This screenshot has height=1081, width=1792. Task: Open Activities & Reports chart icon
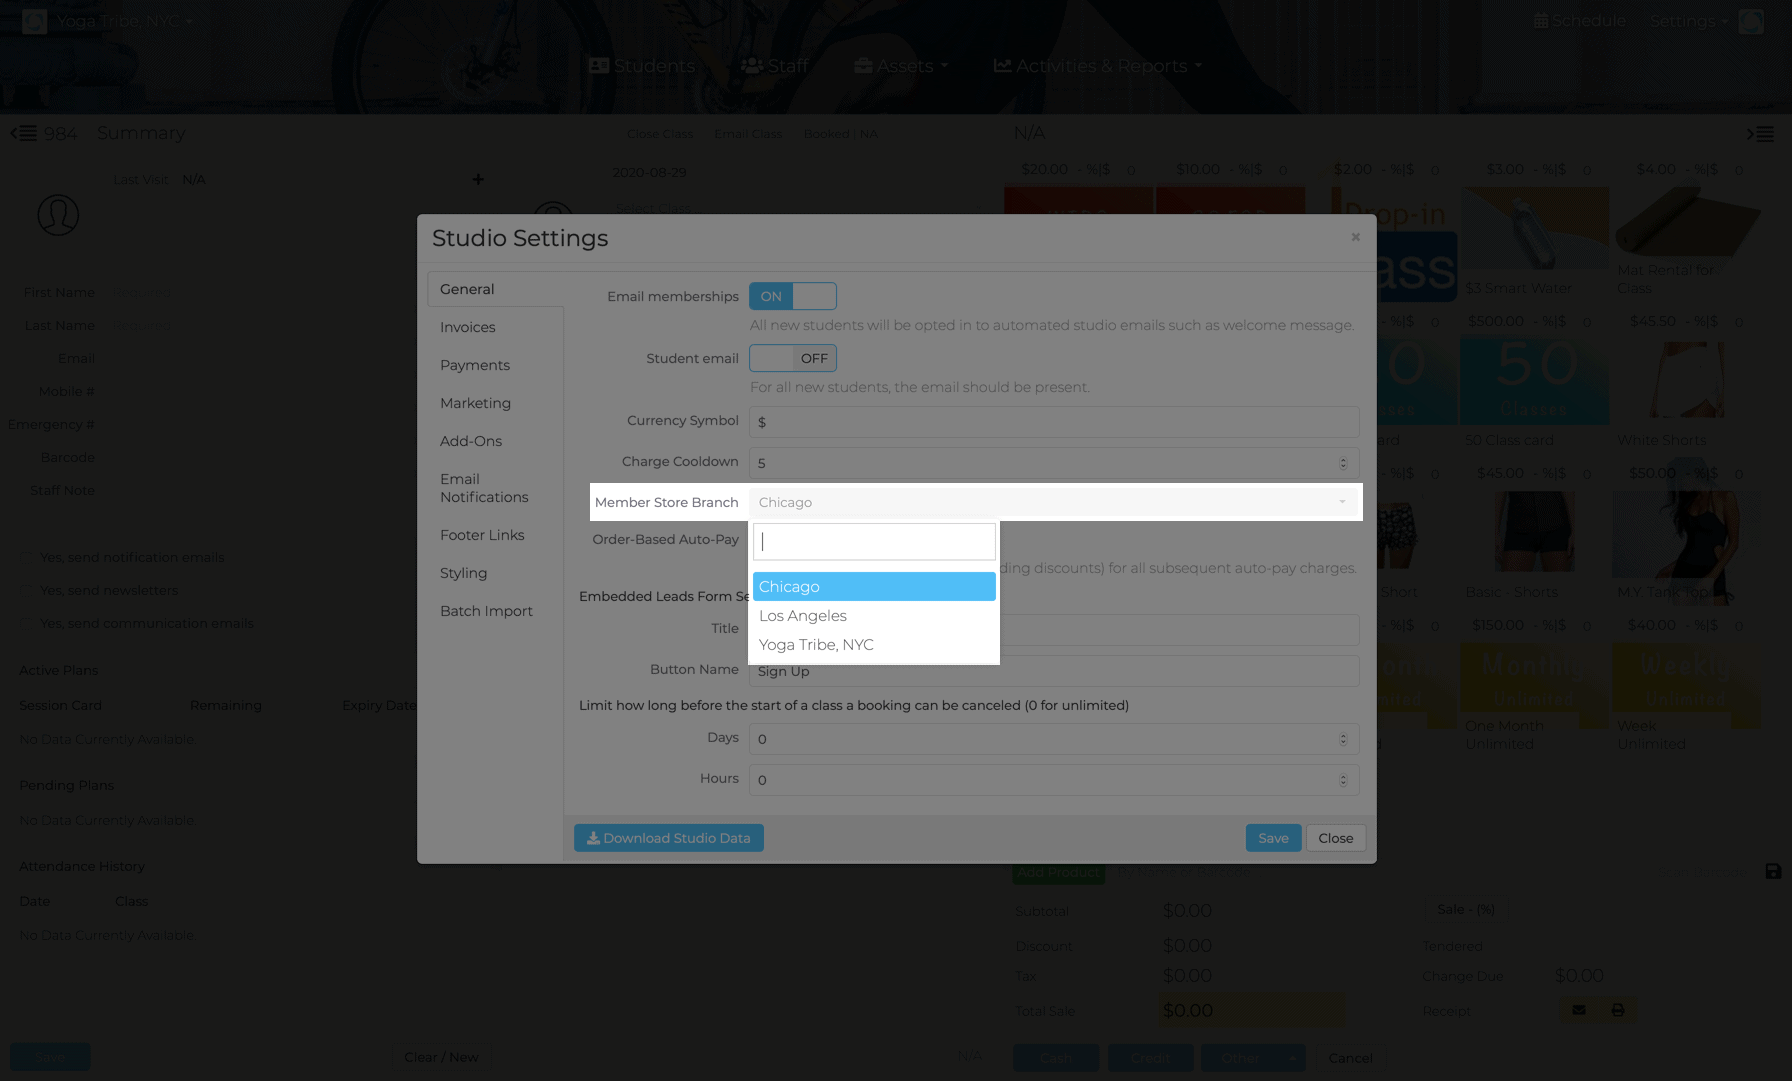tap(1002, 65)
